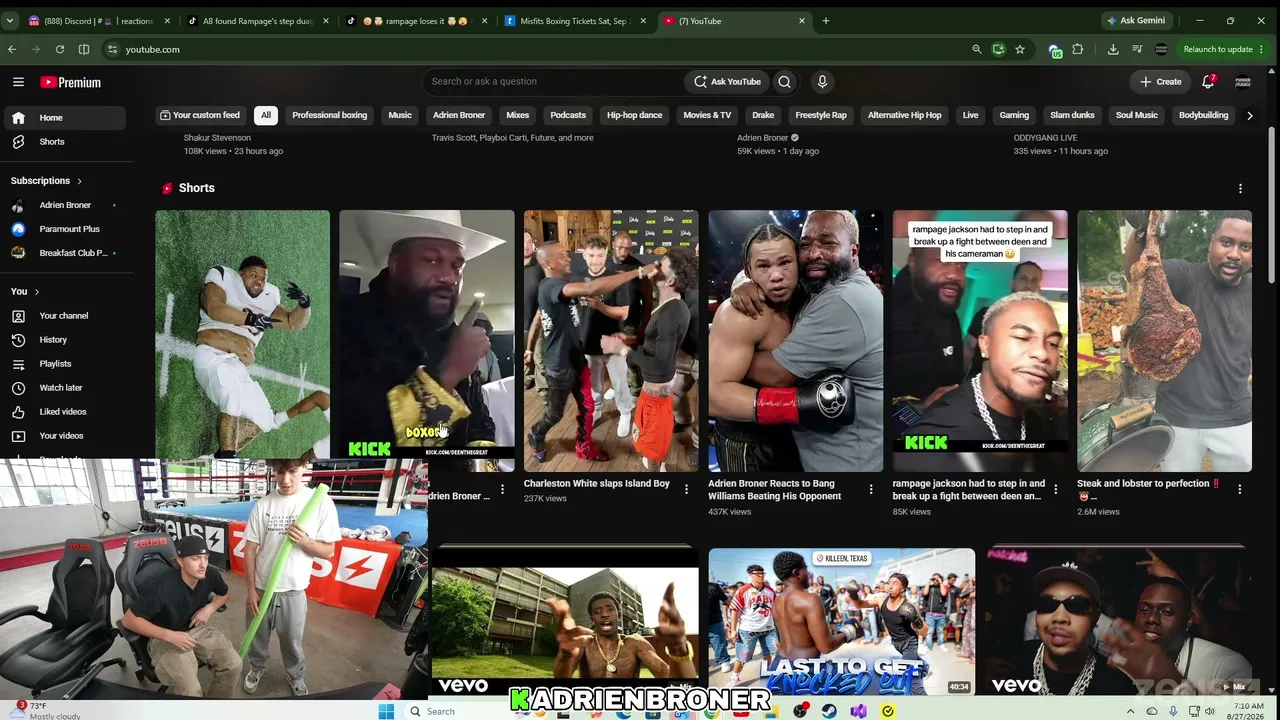View site information for youtube.com

tap(113, 49)
